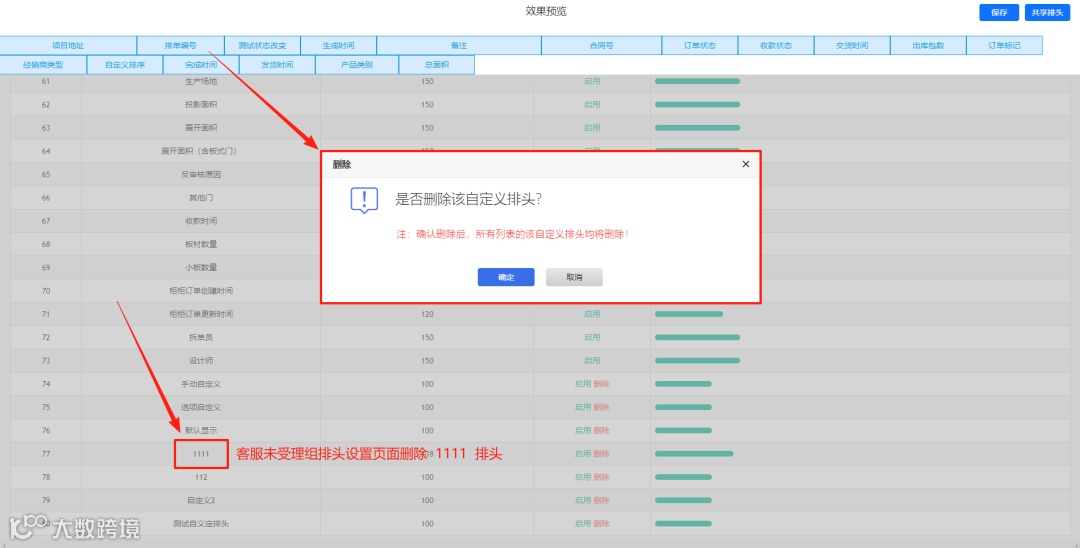Select the 经销商类型 column header
Screen dimensions: 1080x548
[x=43, y=65]
